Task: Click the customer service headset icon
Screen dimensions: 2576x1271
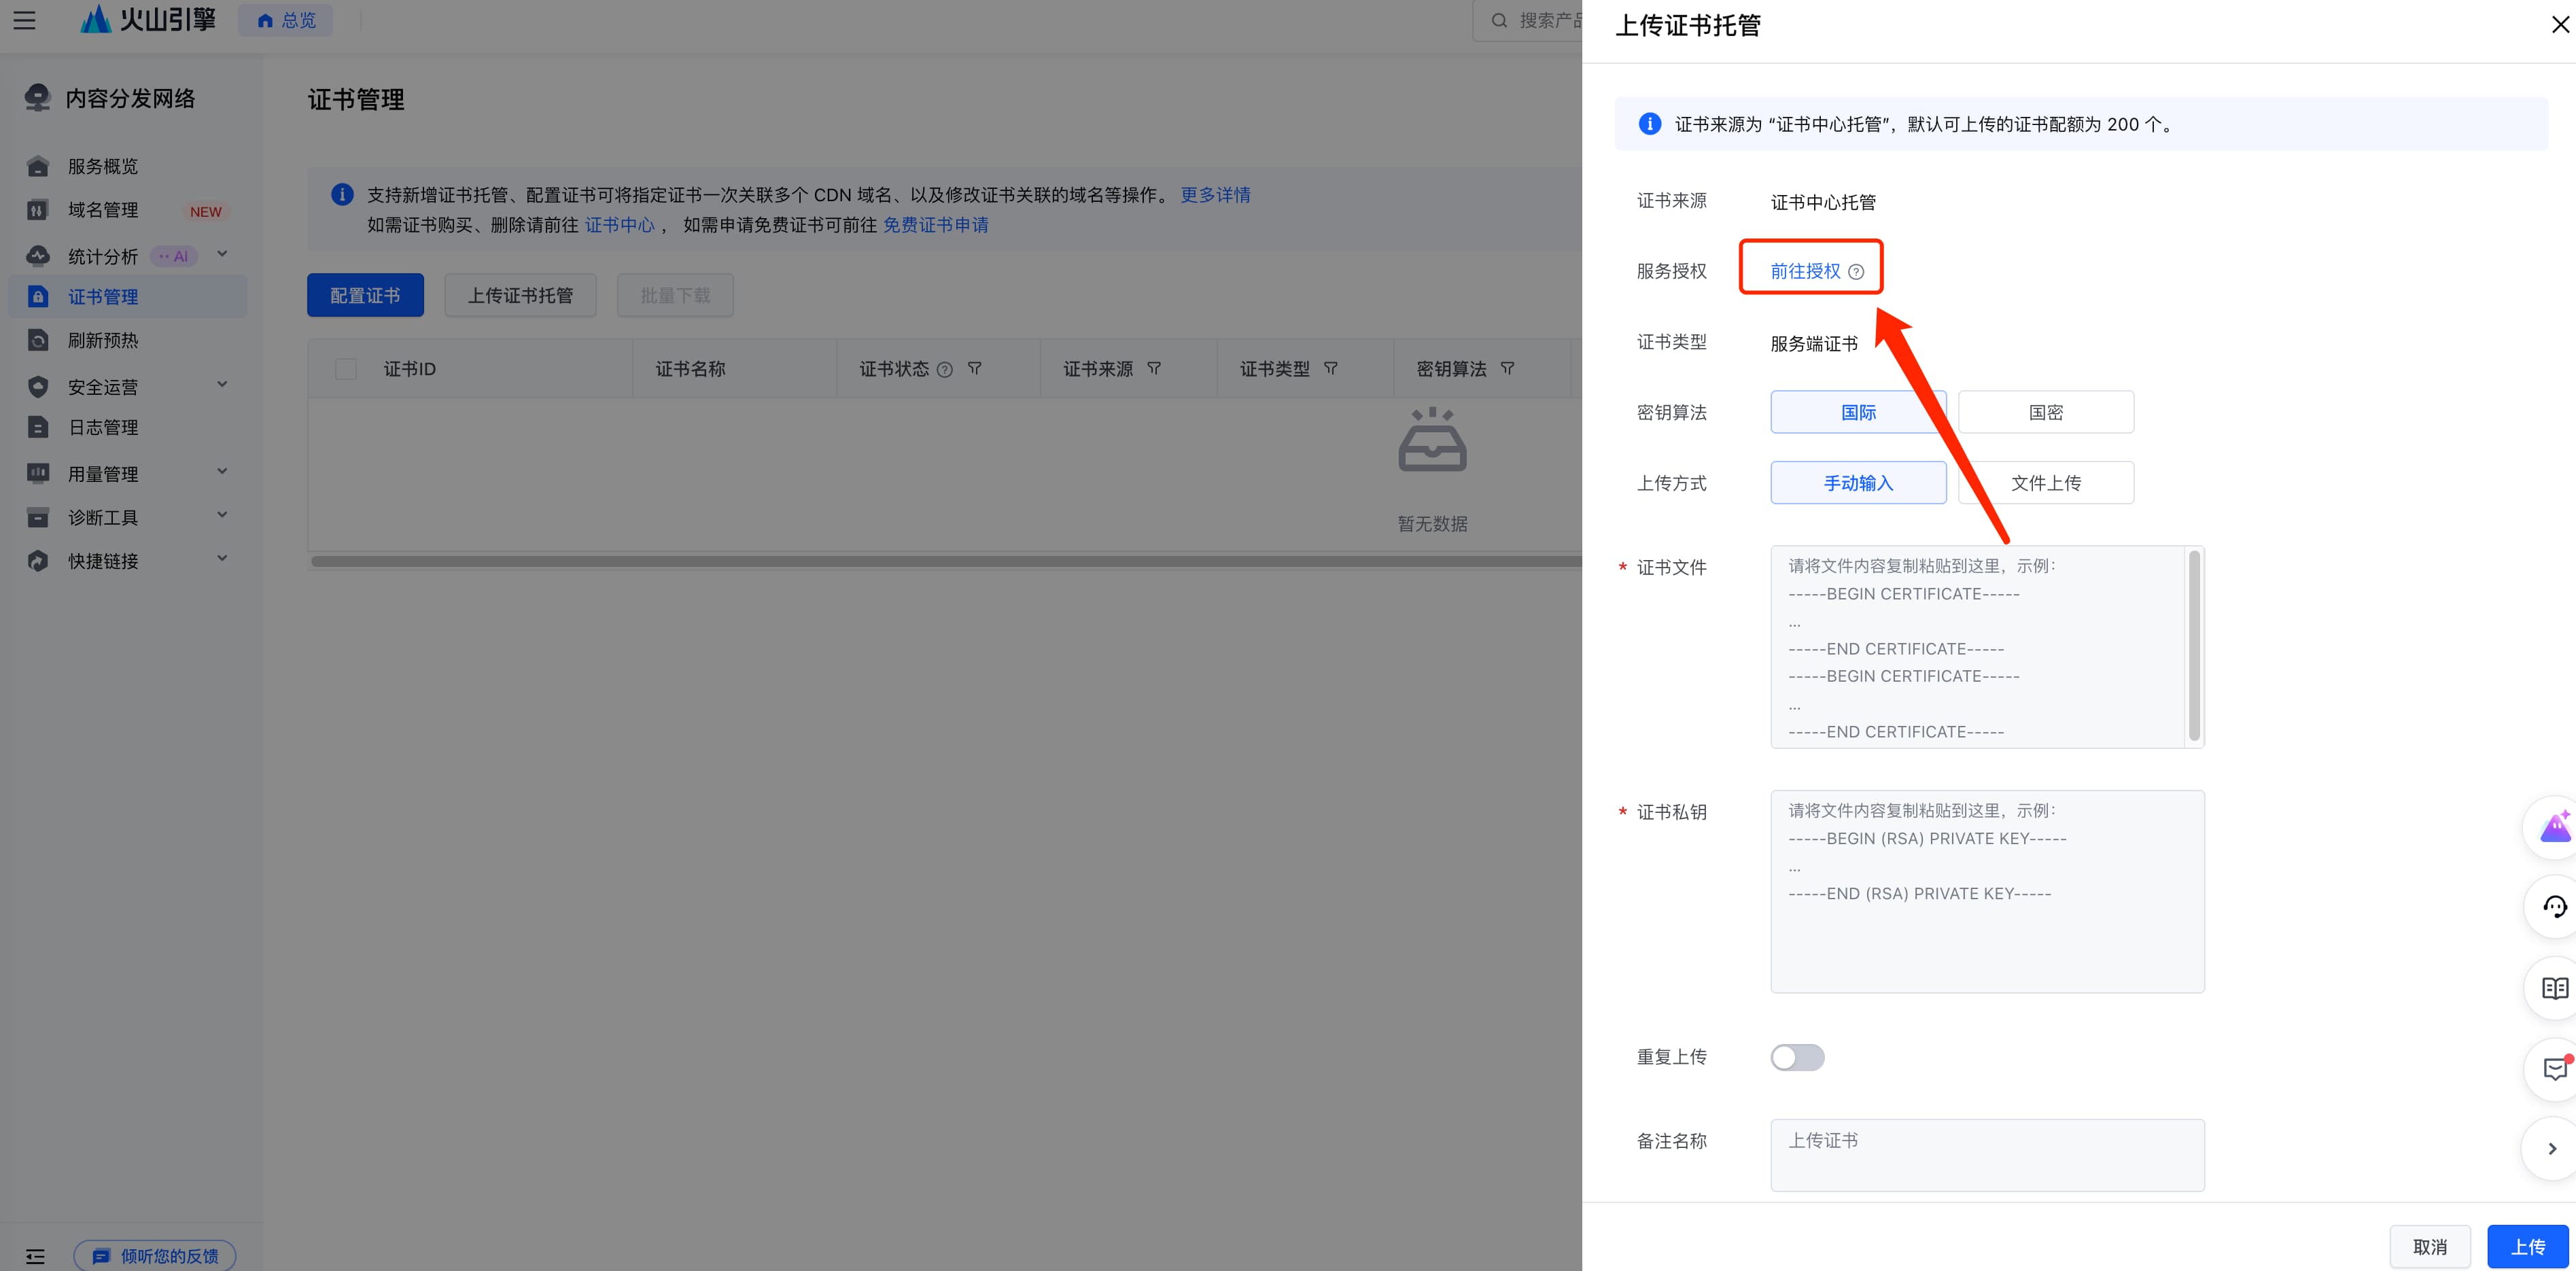Action: [2554, 907]
